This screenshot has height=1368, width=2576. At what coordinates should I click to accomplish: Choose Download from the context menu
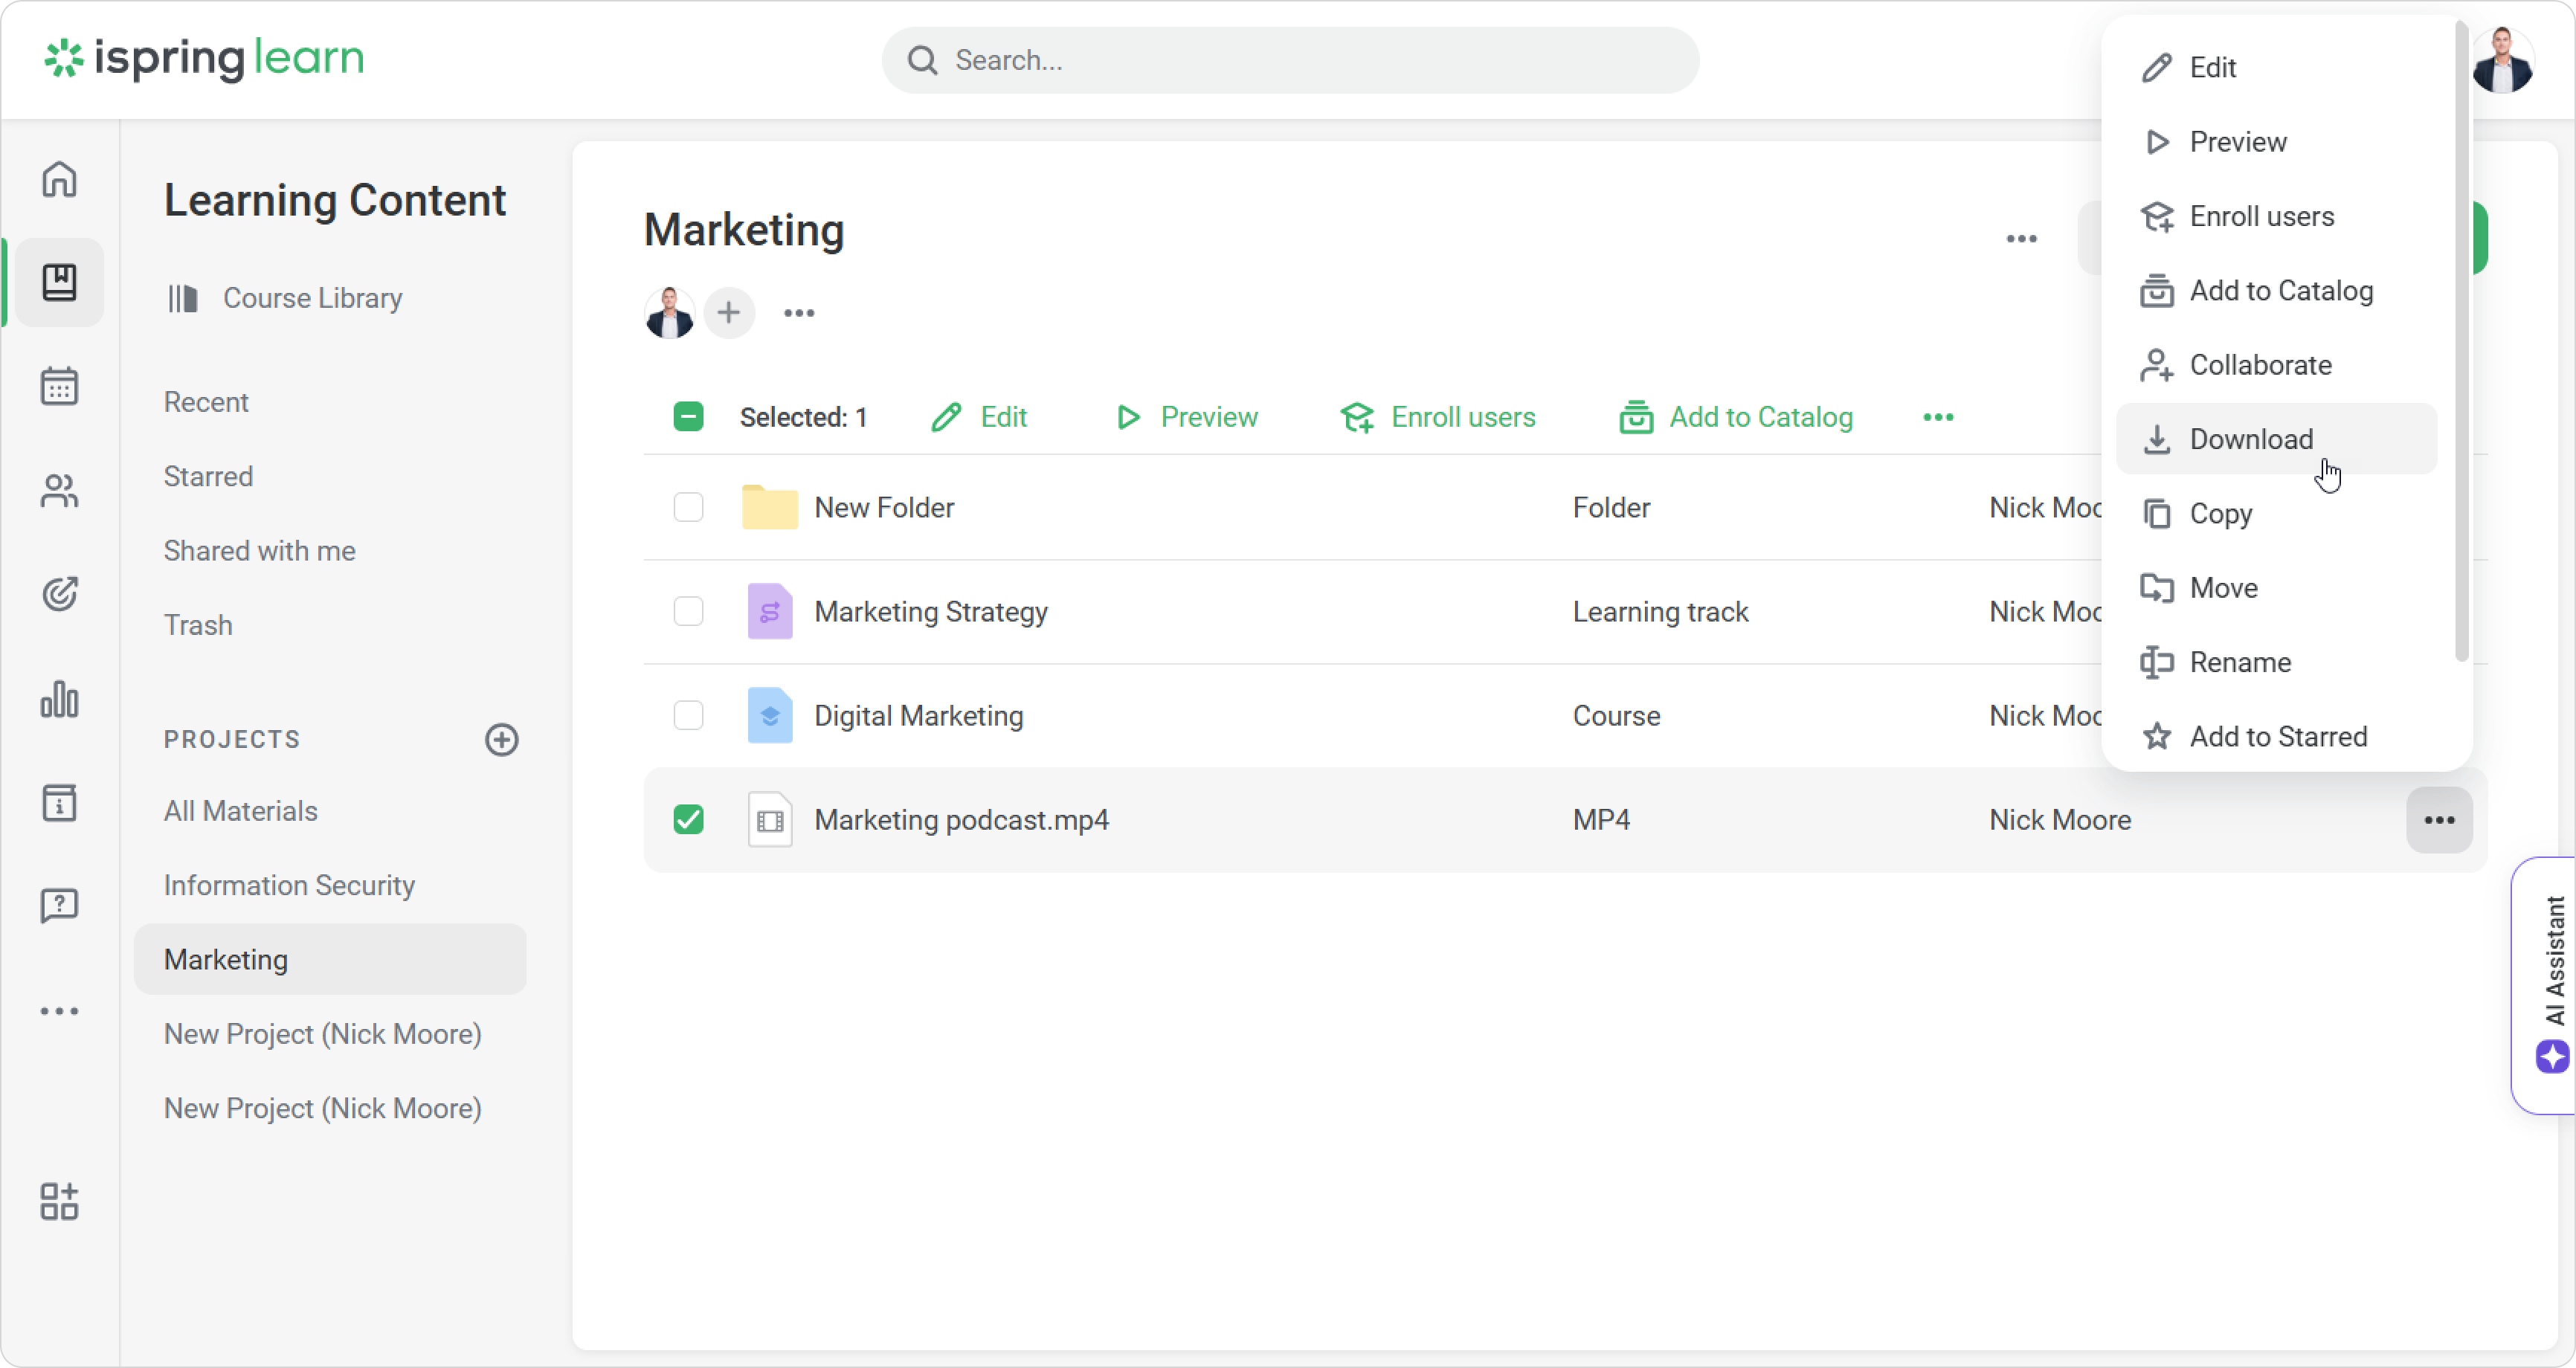(x=2250, y=439)
